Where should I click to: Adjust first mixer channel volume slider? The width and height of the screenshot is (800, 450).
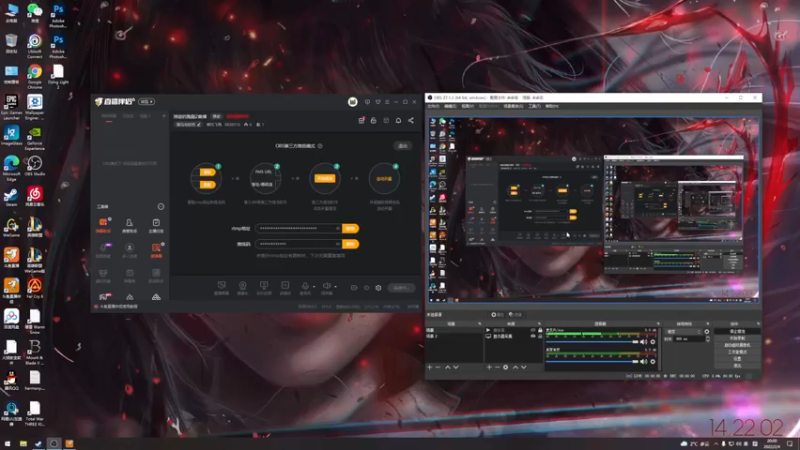pyautogui.click(x=592, y=342)
